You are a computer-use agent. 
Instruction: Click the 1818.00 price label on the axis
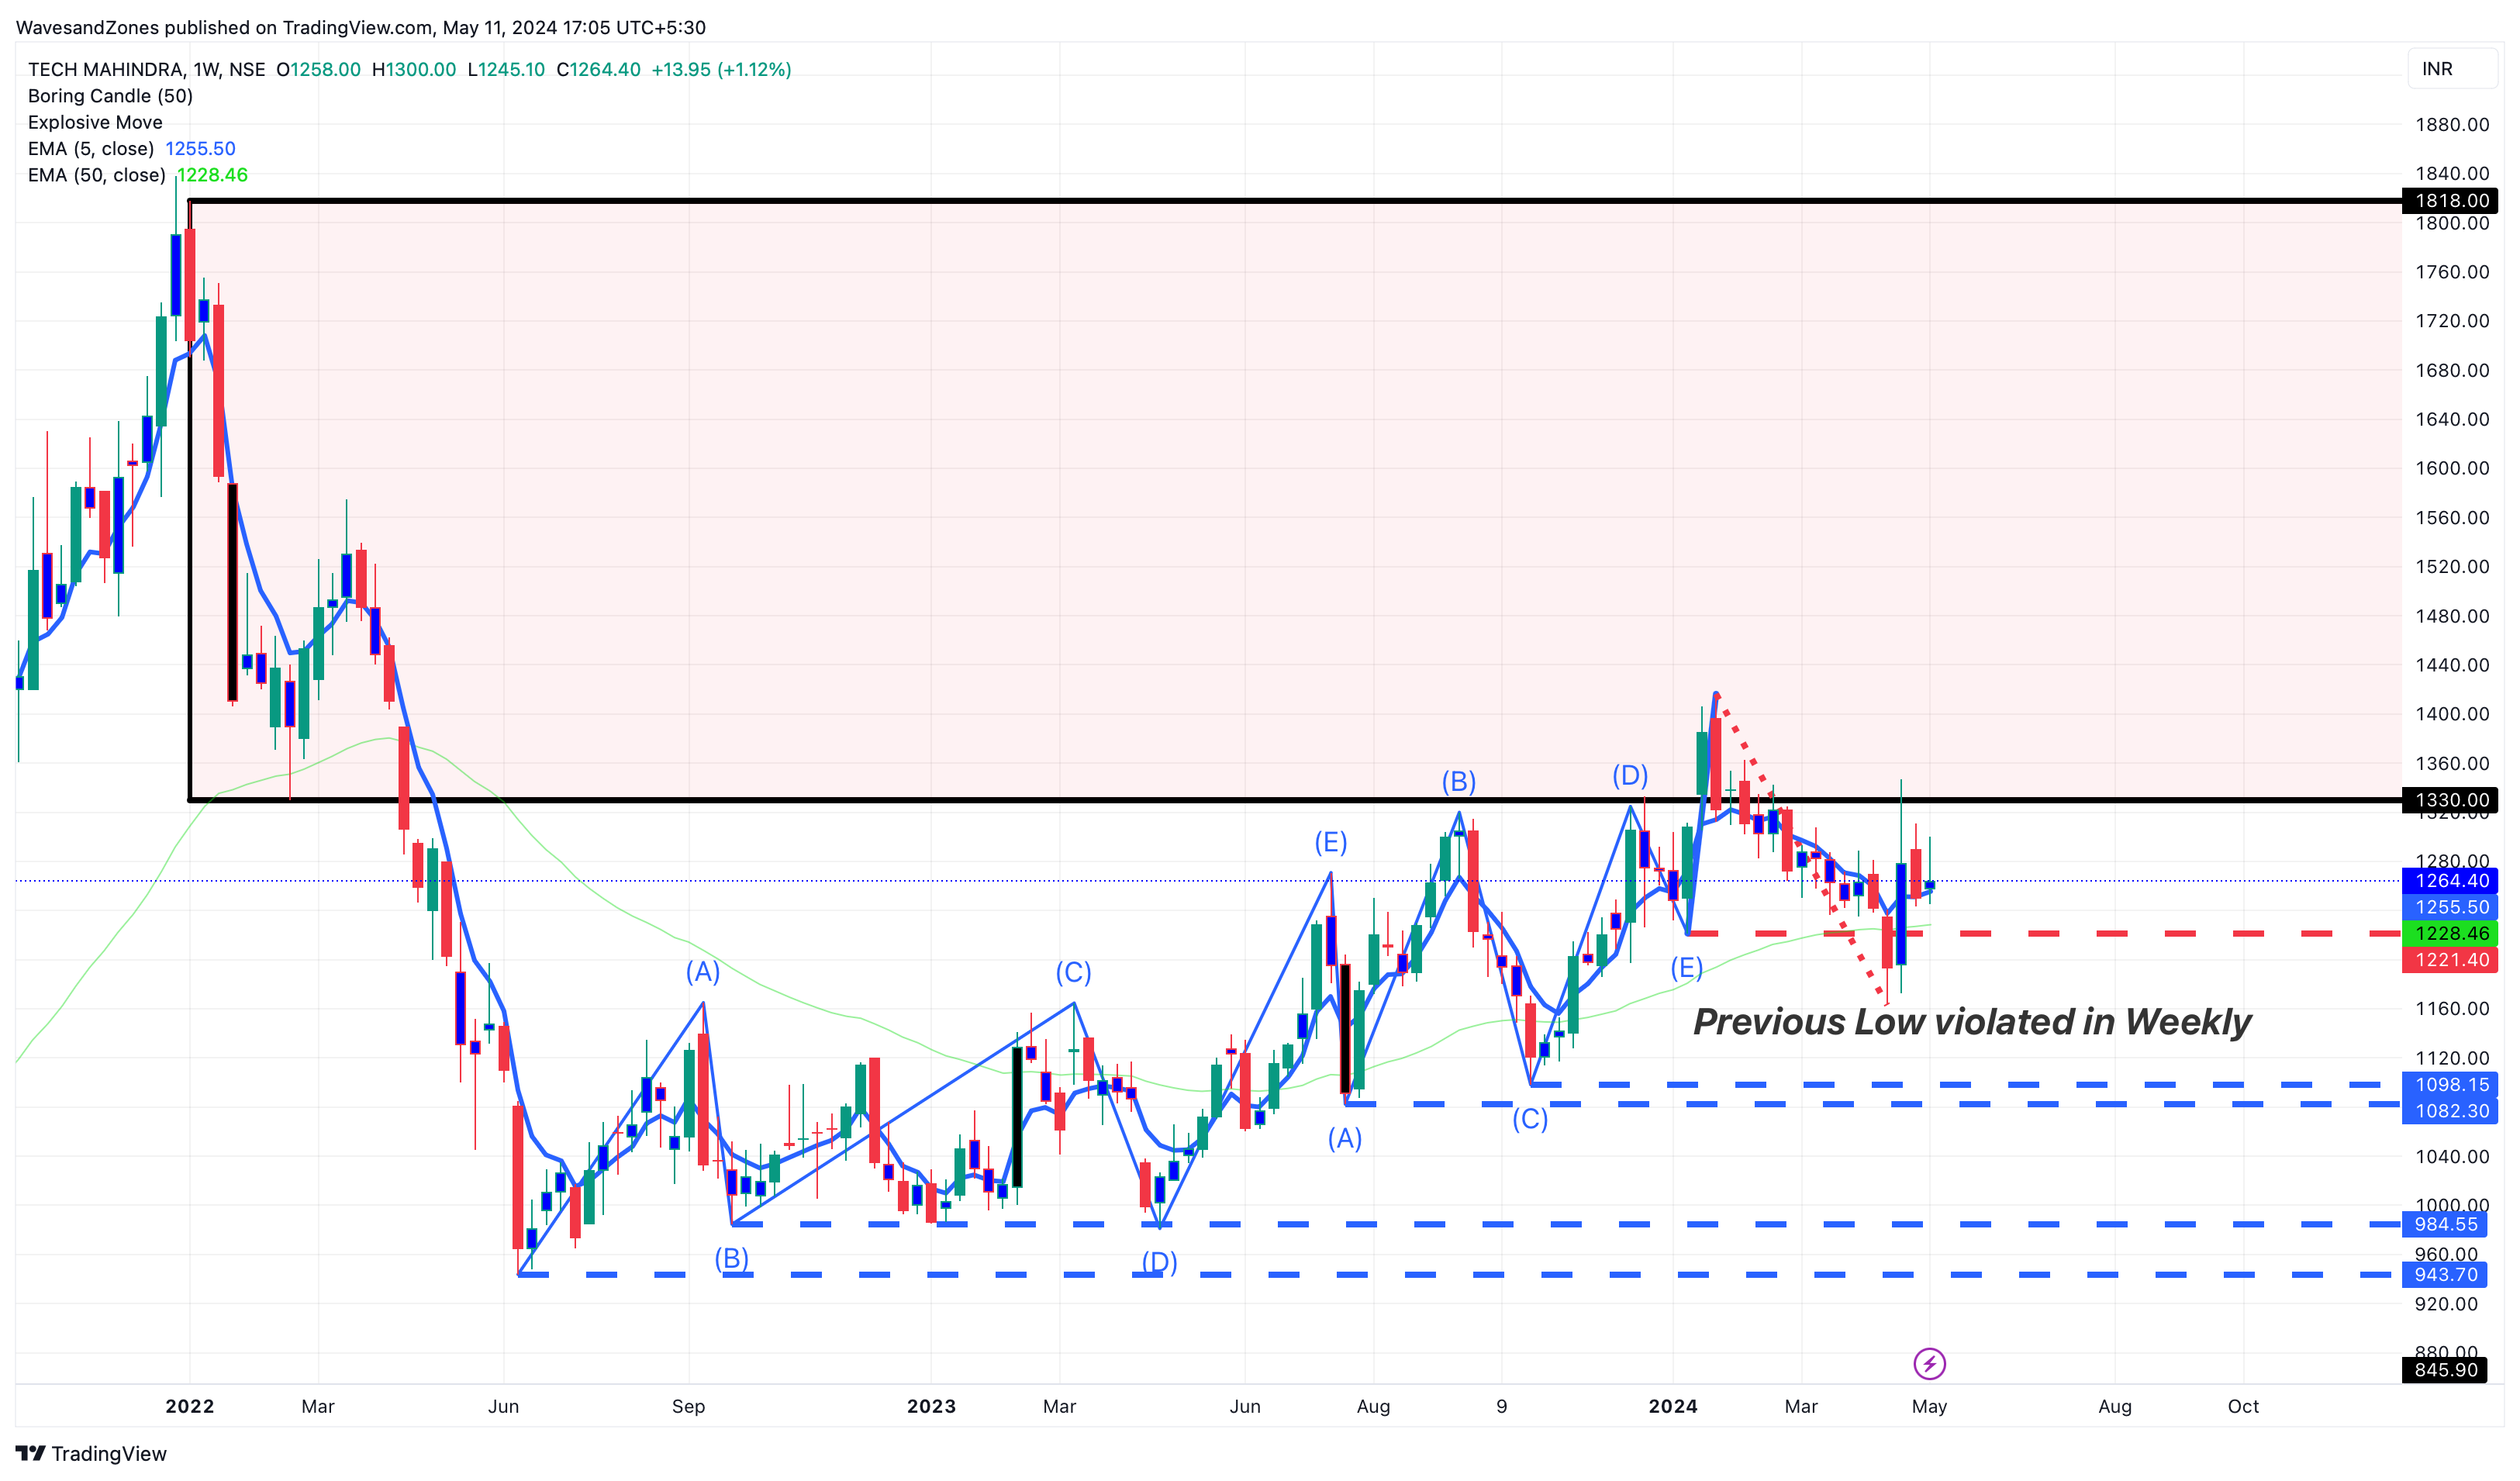click(x=2450, y=201)
